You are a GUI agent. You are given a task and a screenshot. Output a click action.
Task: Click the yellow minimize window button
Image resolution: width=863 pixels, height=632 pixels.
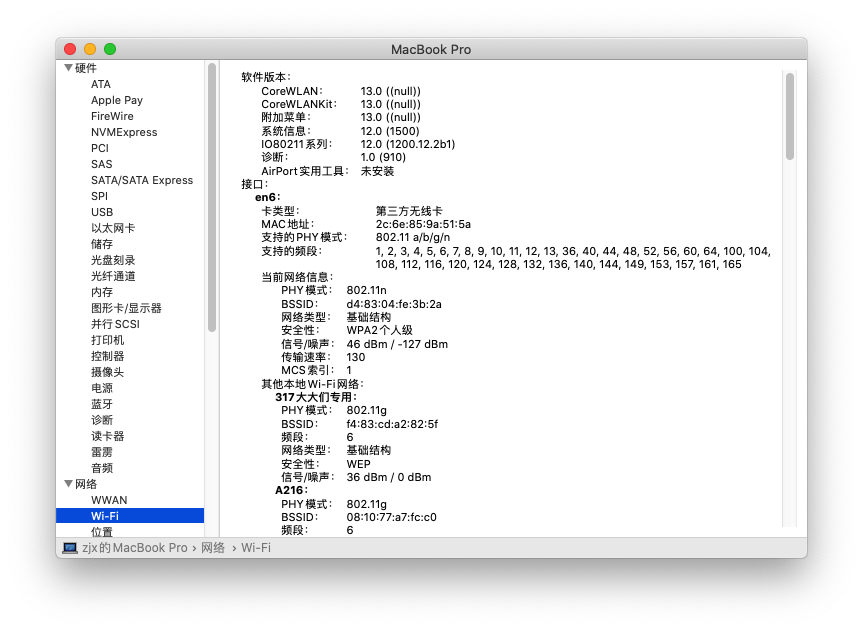point(90,49)
